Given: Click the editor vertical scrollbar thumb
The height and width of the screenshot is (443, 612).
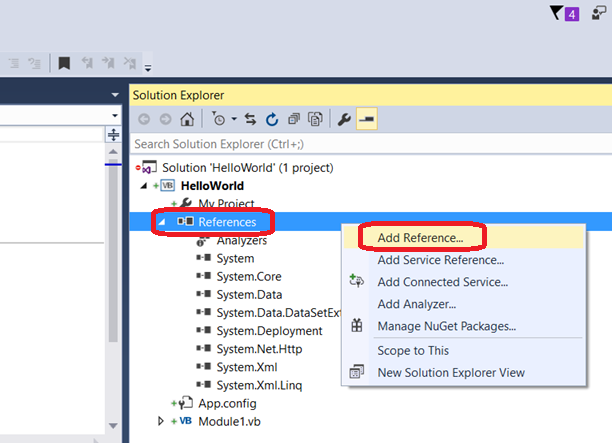Looking at the screenshot, I should point(113,251).
